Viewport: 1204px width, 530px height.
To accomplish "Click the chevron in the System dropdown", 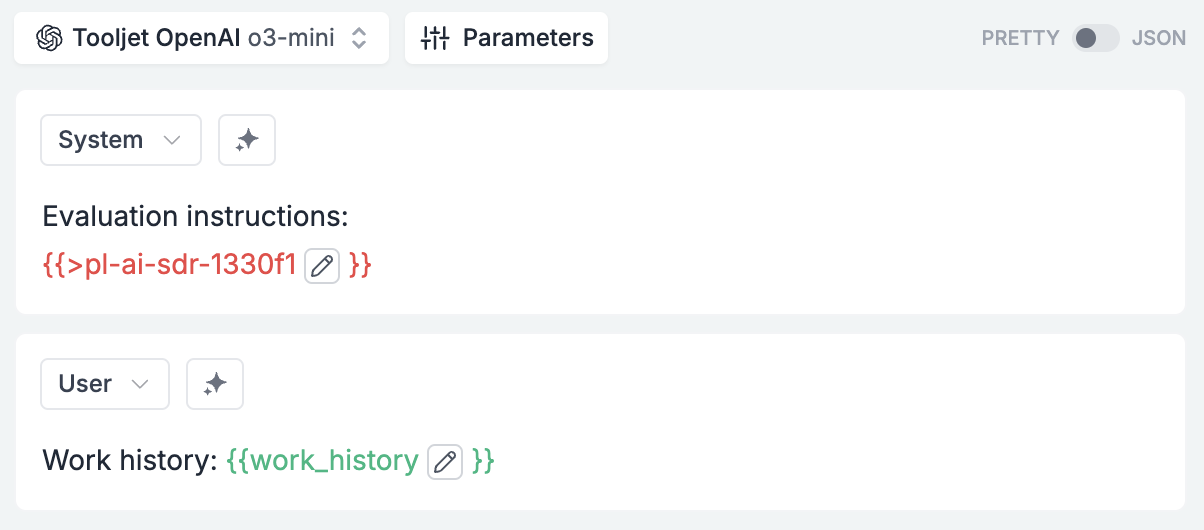I will click(x=172, y=141).
